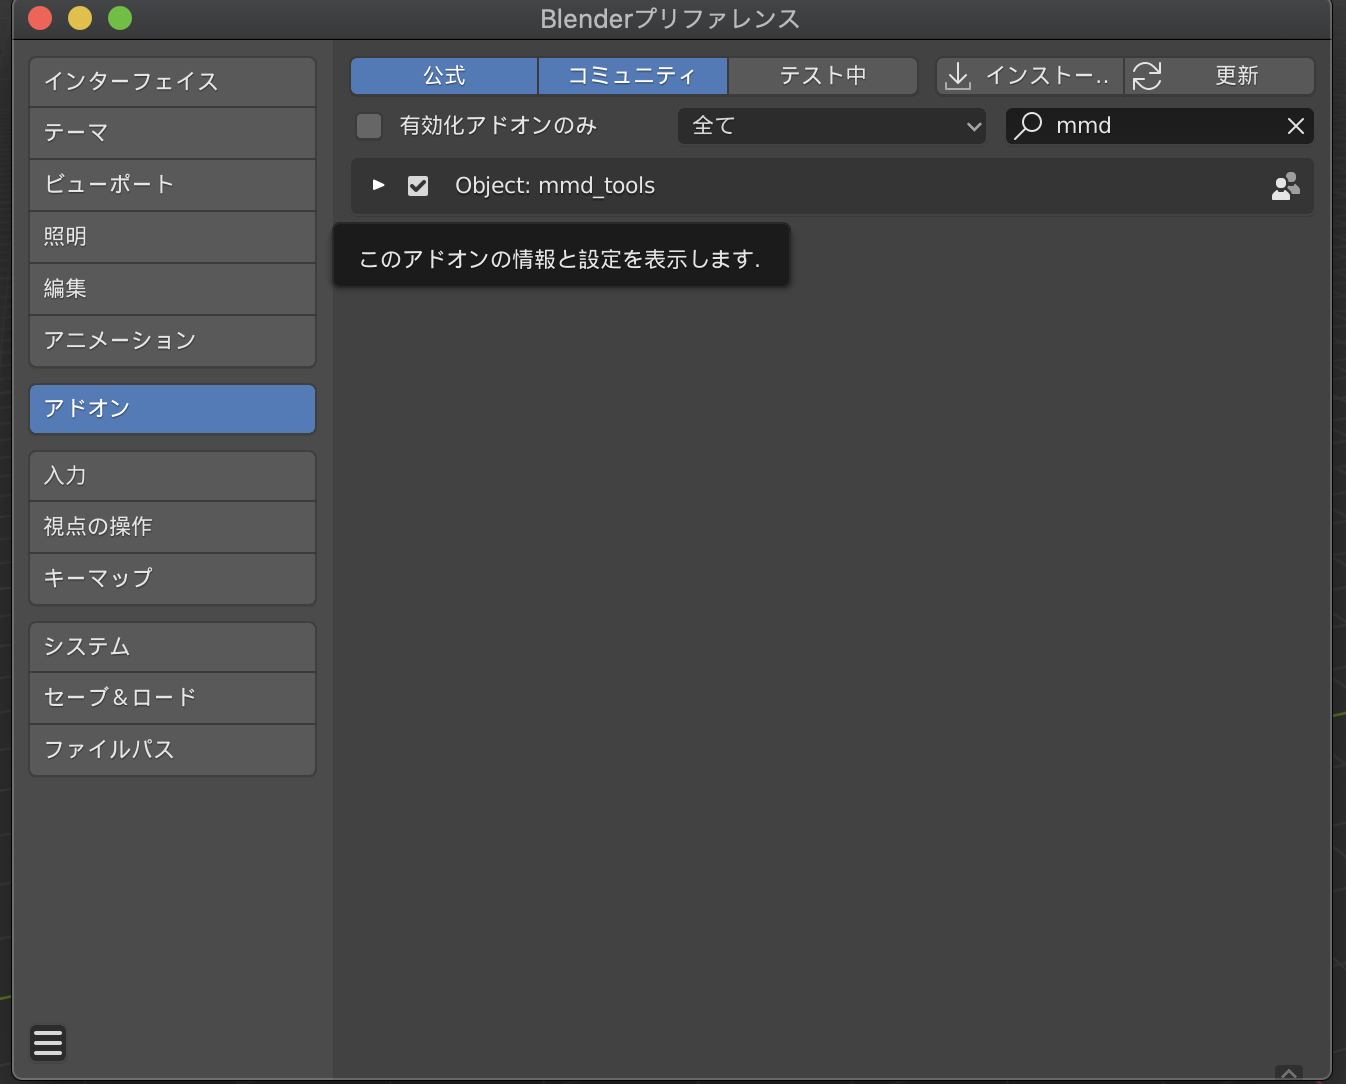1346x1084 pixels.
Task: Open the アニメーション preferences tab
Action: (173, 341)
